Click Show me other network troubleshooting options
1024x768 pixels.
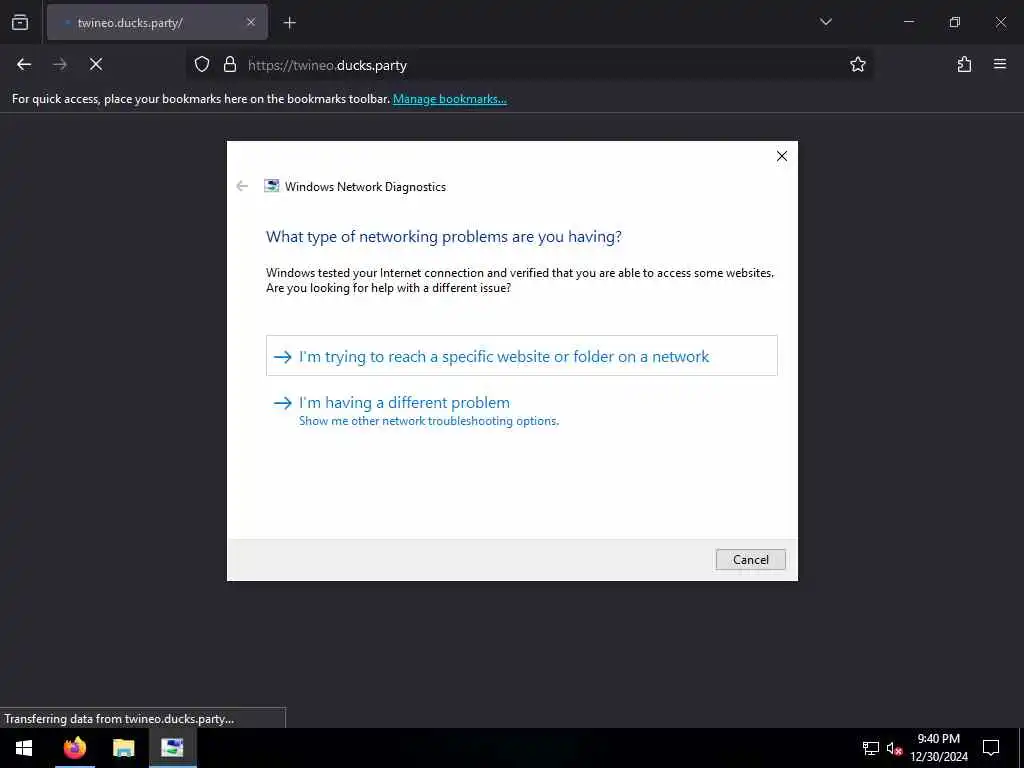[429, 421]
